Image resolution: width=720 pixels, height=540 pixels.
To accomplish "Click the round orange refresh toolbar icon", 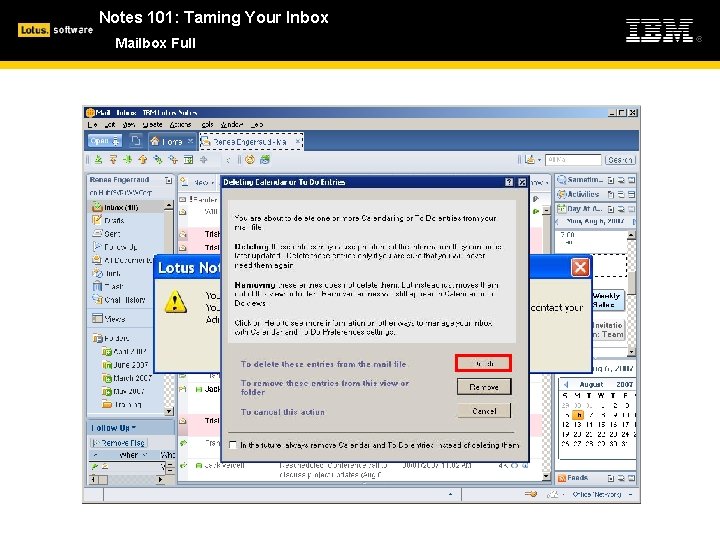I will [x=250, y=160].
